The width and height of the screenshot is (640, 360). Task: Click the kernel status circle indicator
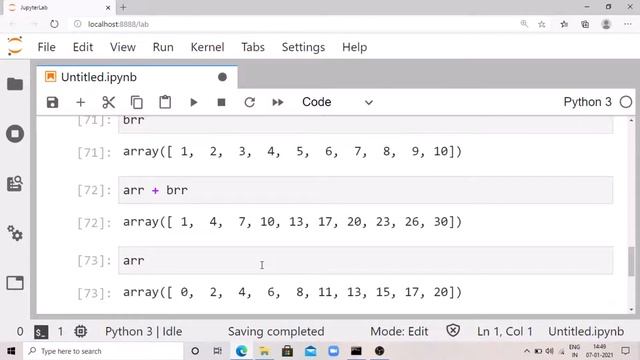pos(626,102)
